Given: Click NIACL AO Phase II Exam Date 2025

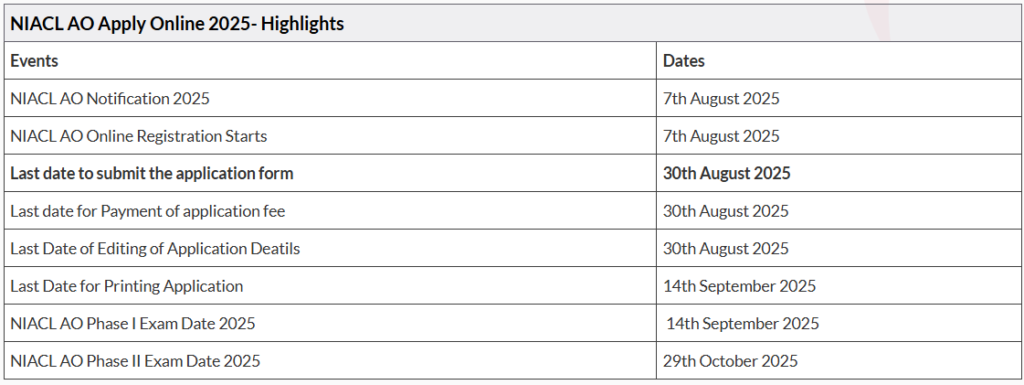Looking at the screenshot, I should click(135, 361).
